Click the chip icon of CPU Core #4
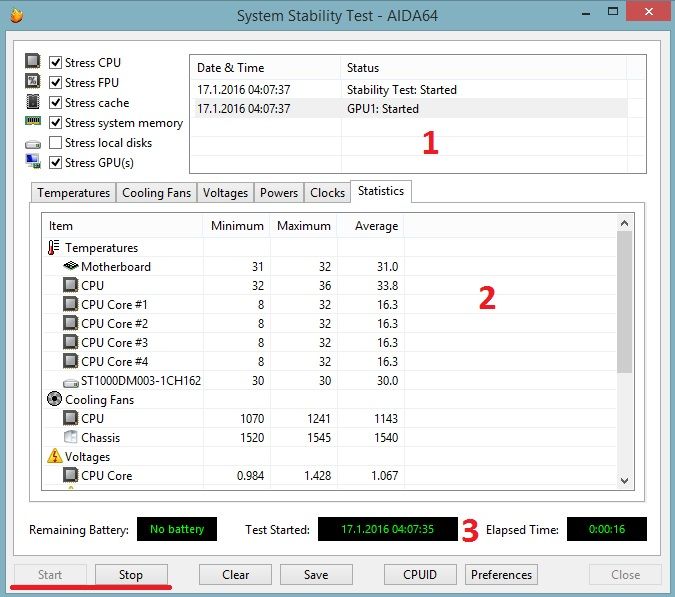The height and width of the screenshot is (597, 675). tap(71, 361)
